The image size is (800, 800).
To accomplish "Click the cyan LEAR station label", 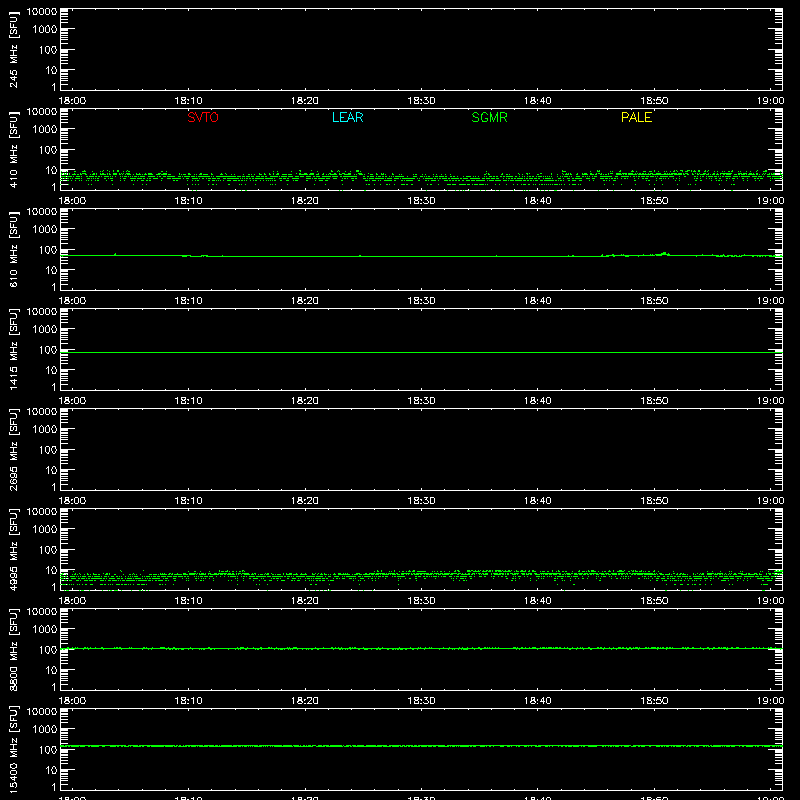I will 347,117.
